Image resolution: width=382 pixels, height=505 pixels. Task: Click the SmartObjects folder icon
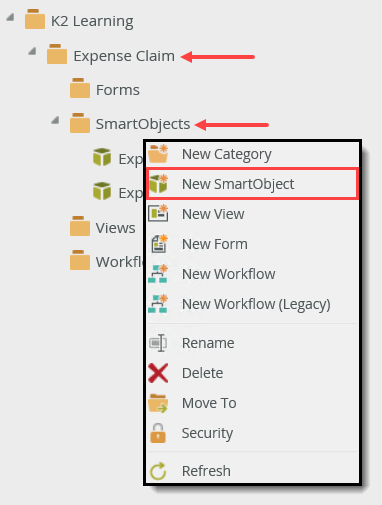[x=80, y=123]
